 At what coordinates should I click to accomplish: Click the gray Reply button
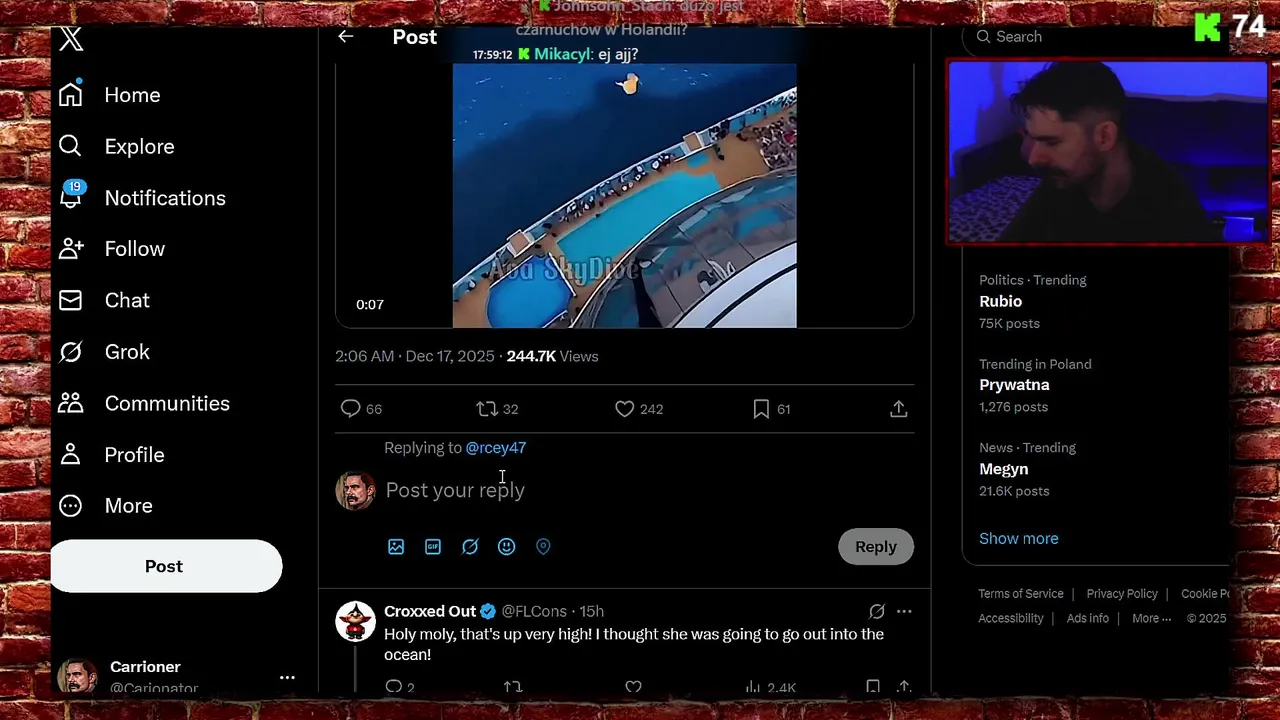(x=876, y=547)
